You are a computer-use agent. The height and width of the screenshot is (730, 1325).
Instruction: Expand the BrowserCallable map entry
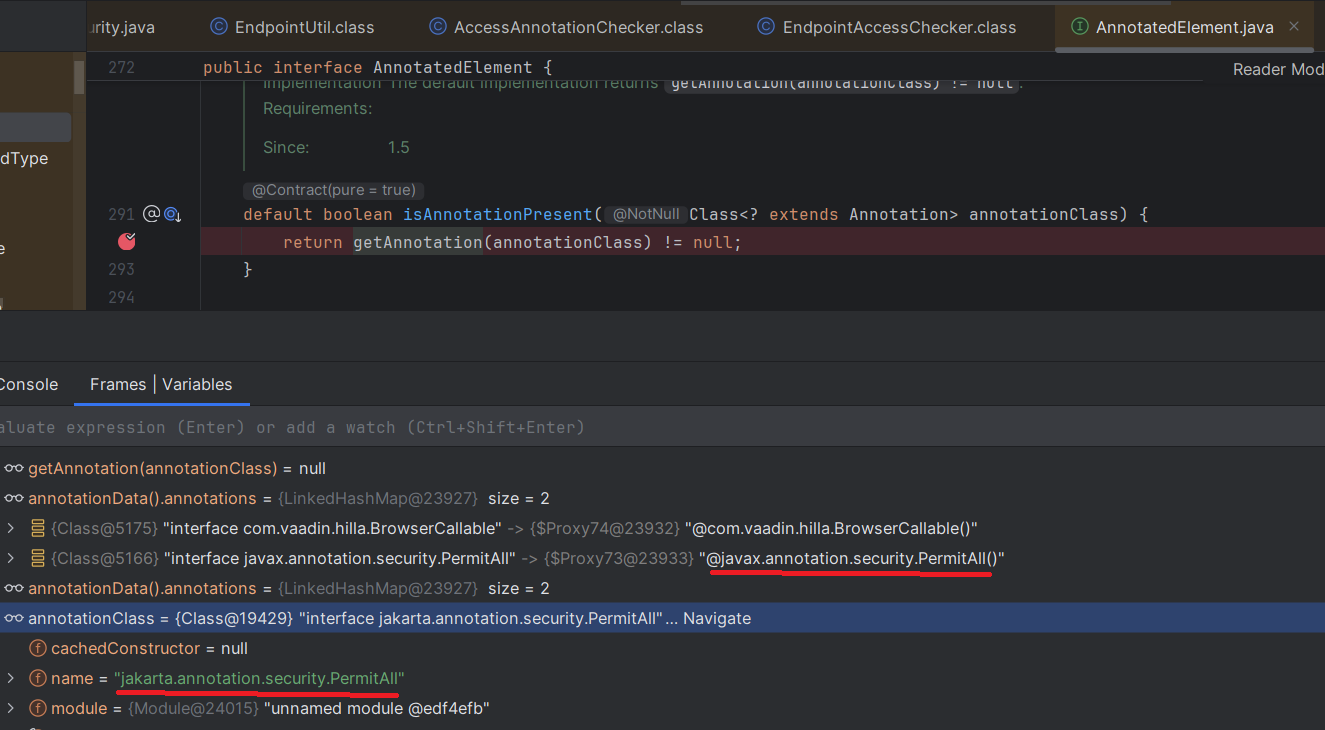coord(11,528)
